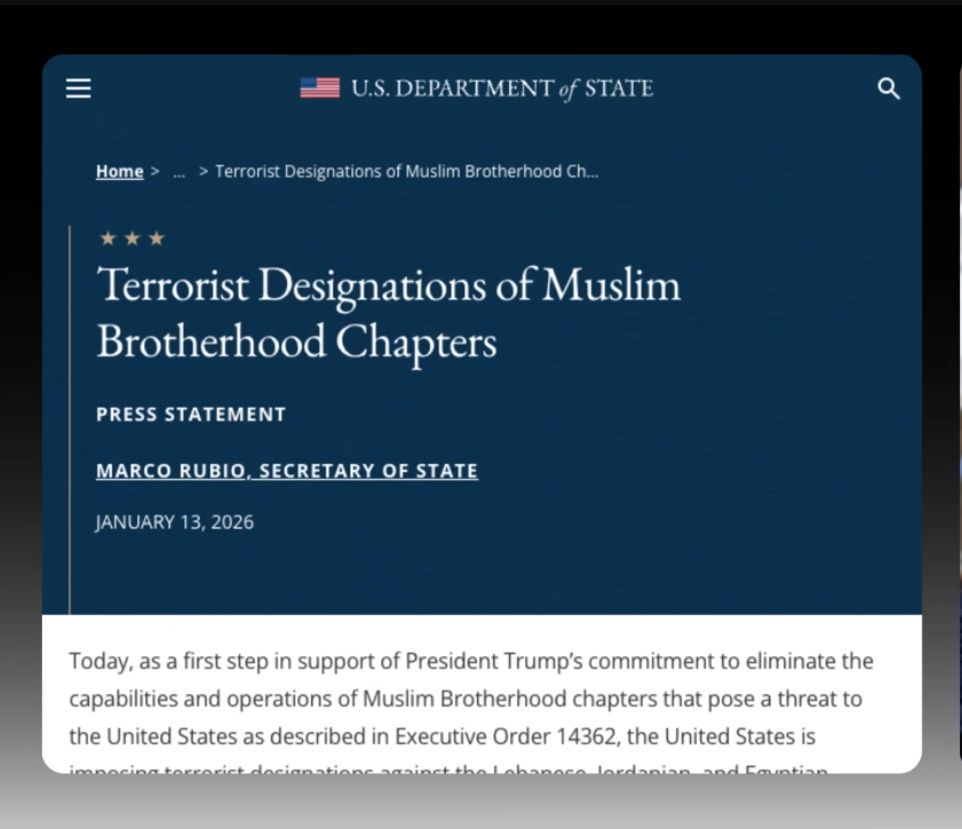Open the hamburger navigation menu
Screen dimensions: 962x829
[79, 88]
